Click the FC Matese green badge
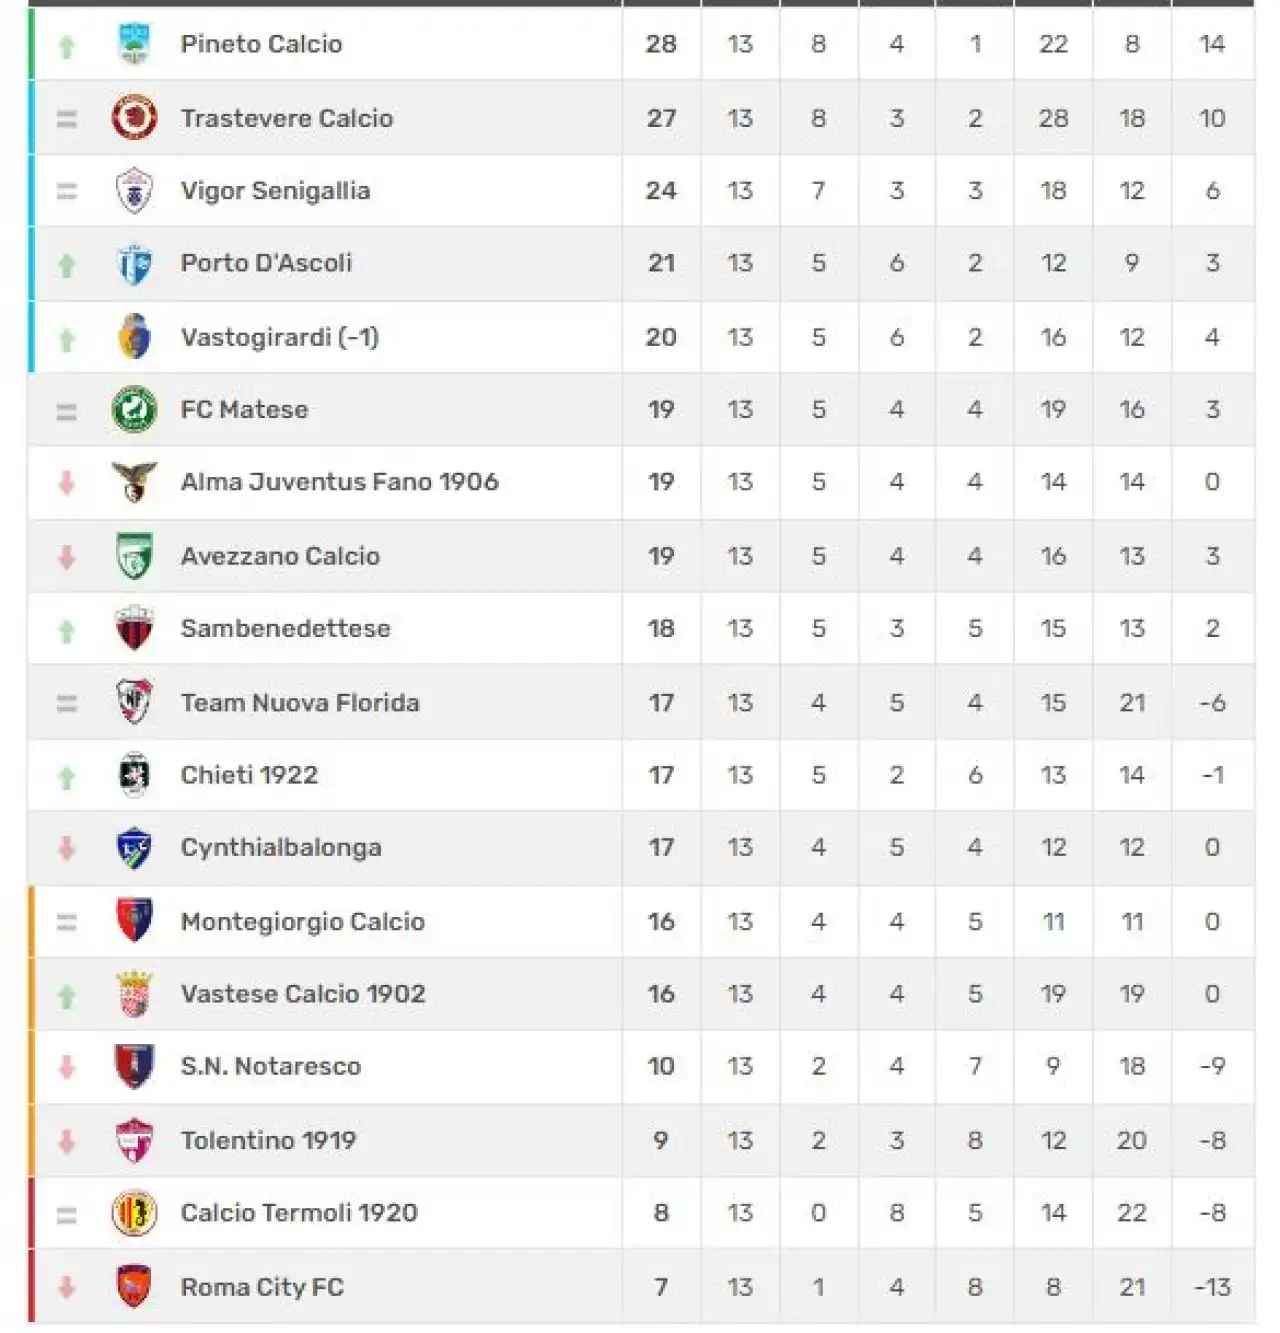The image size is (1280, 1333). click(x=134, y=409)
